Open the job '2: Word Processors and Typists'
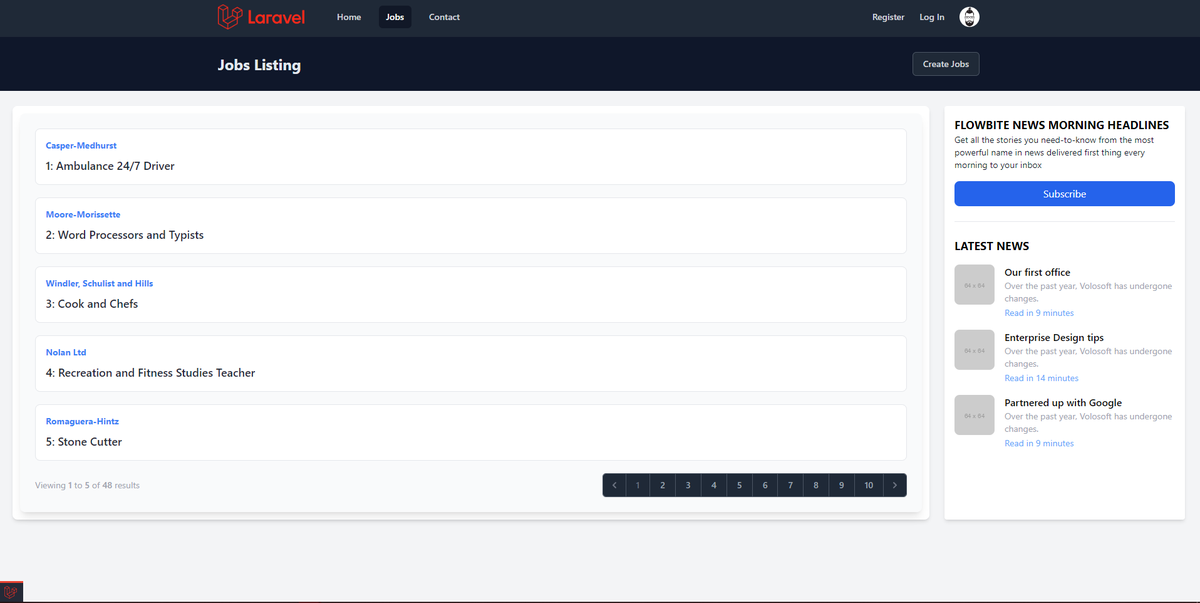Viewport: 1200px width, 603px height. coord(125,235)
